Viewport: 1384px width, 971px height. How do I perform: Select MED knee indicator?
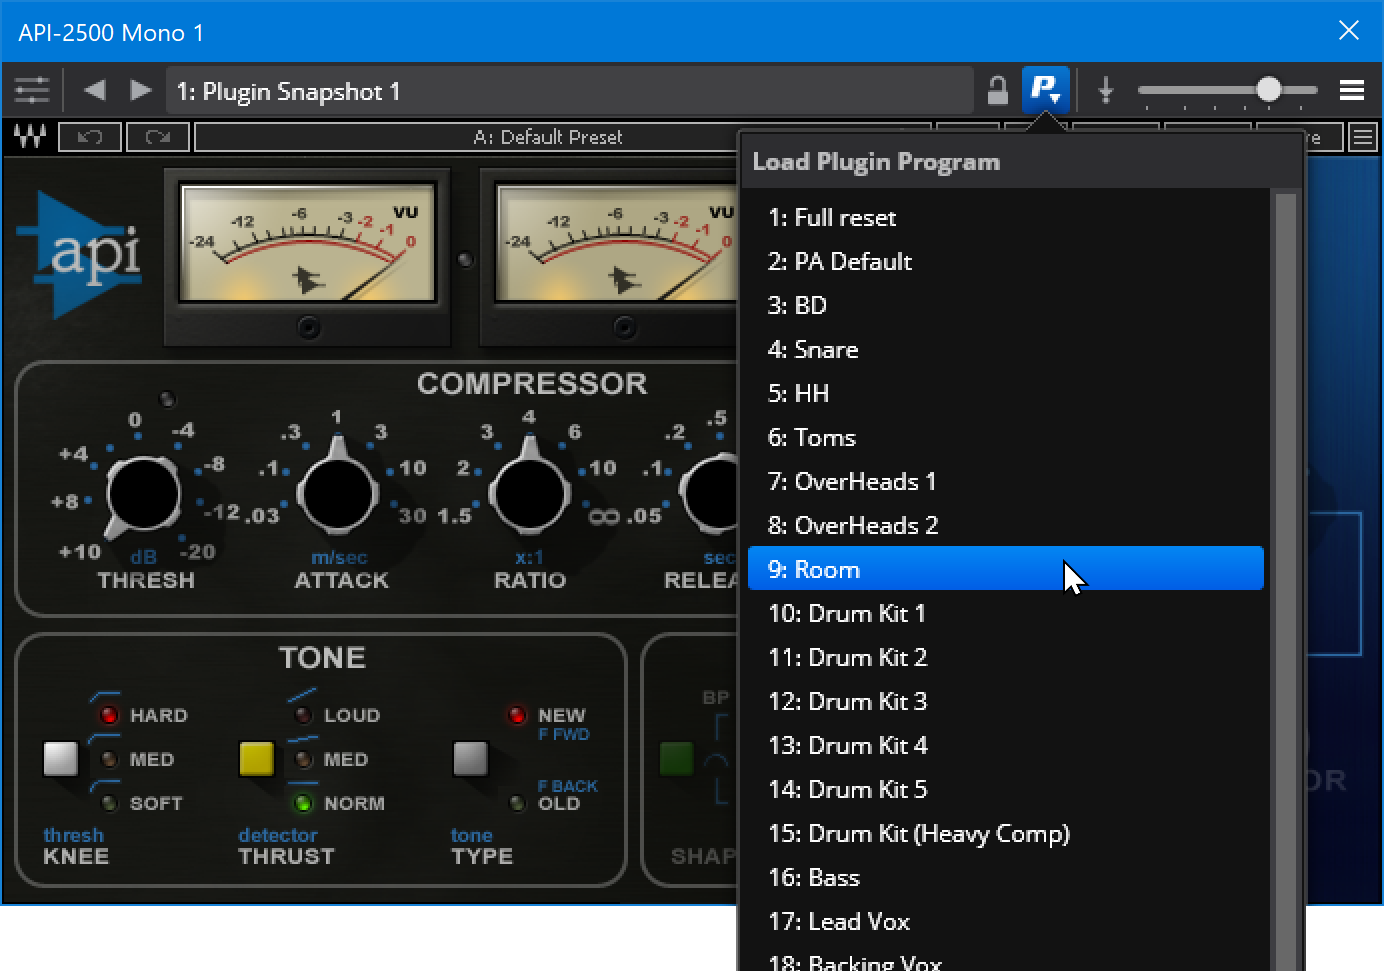pos(109,759)
